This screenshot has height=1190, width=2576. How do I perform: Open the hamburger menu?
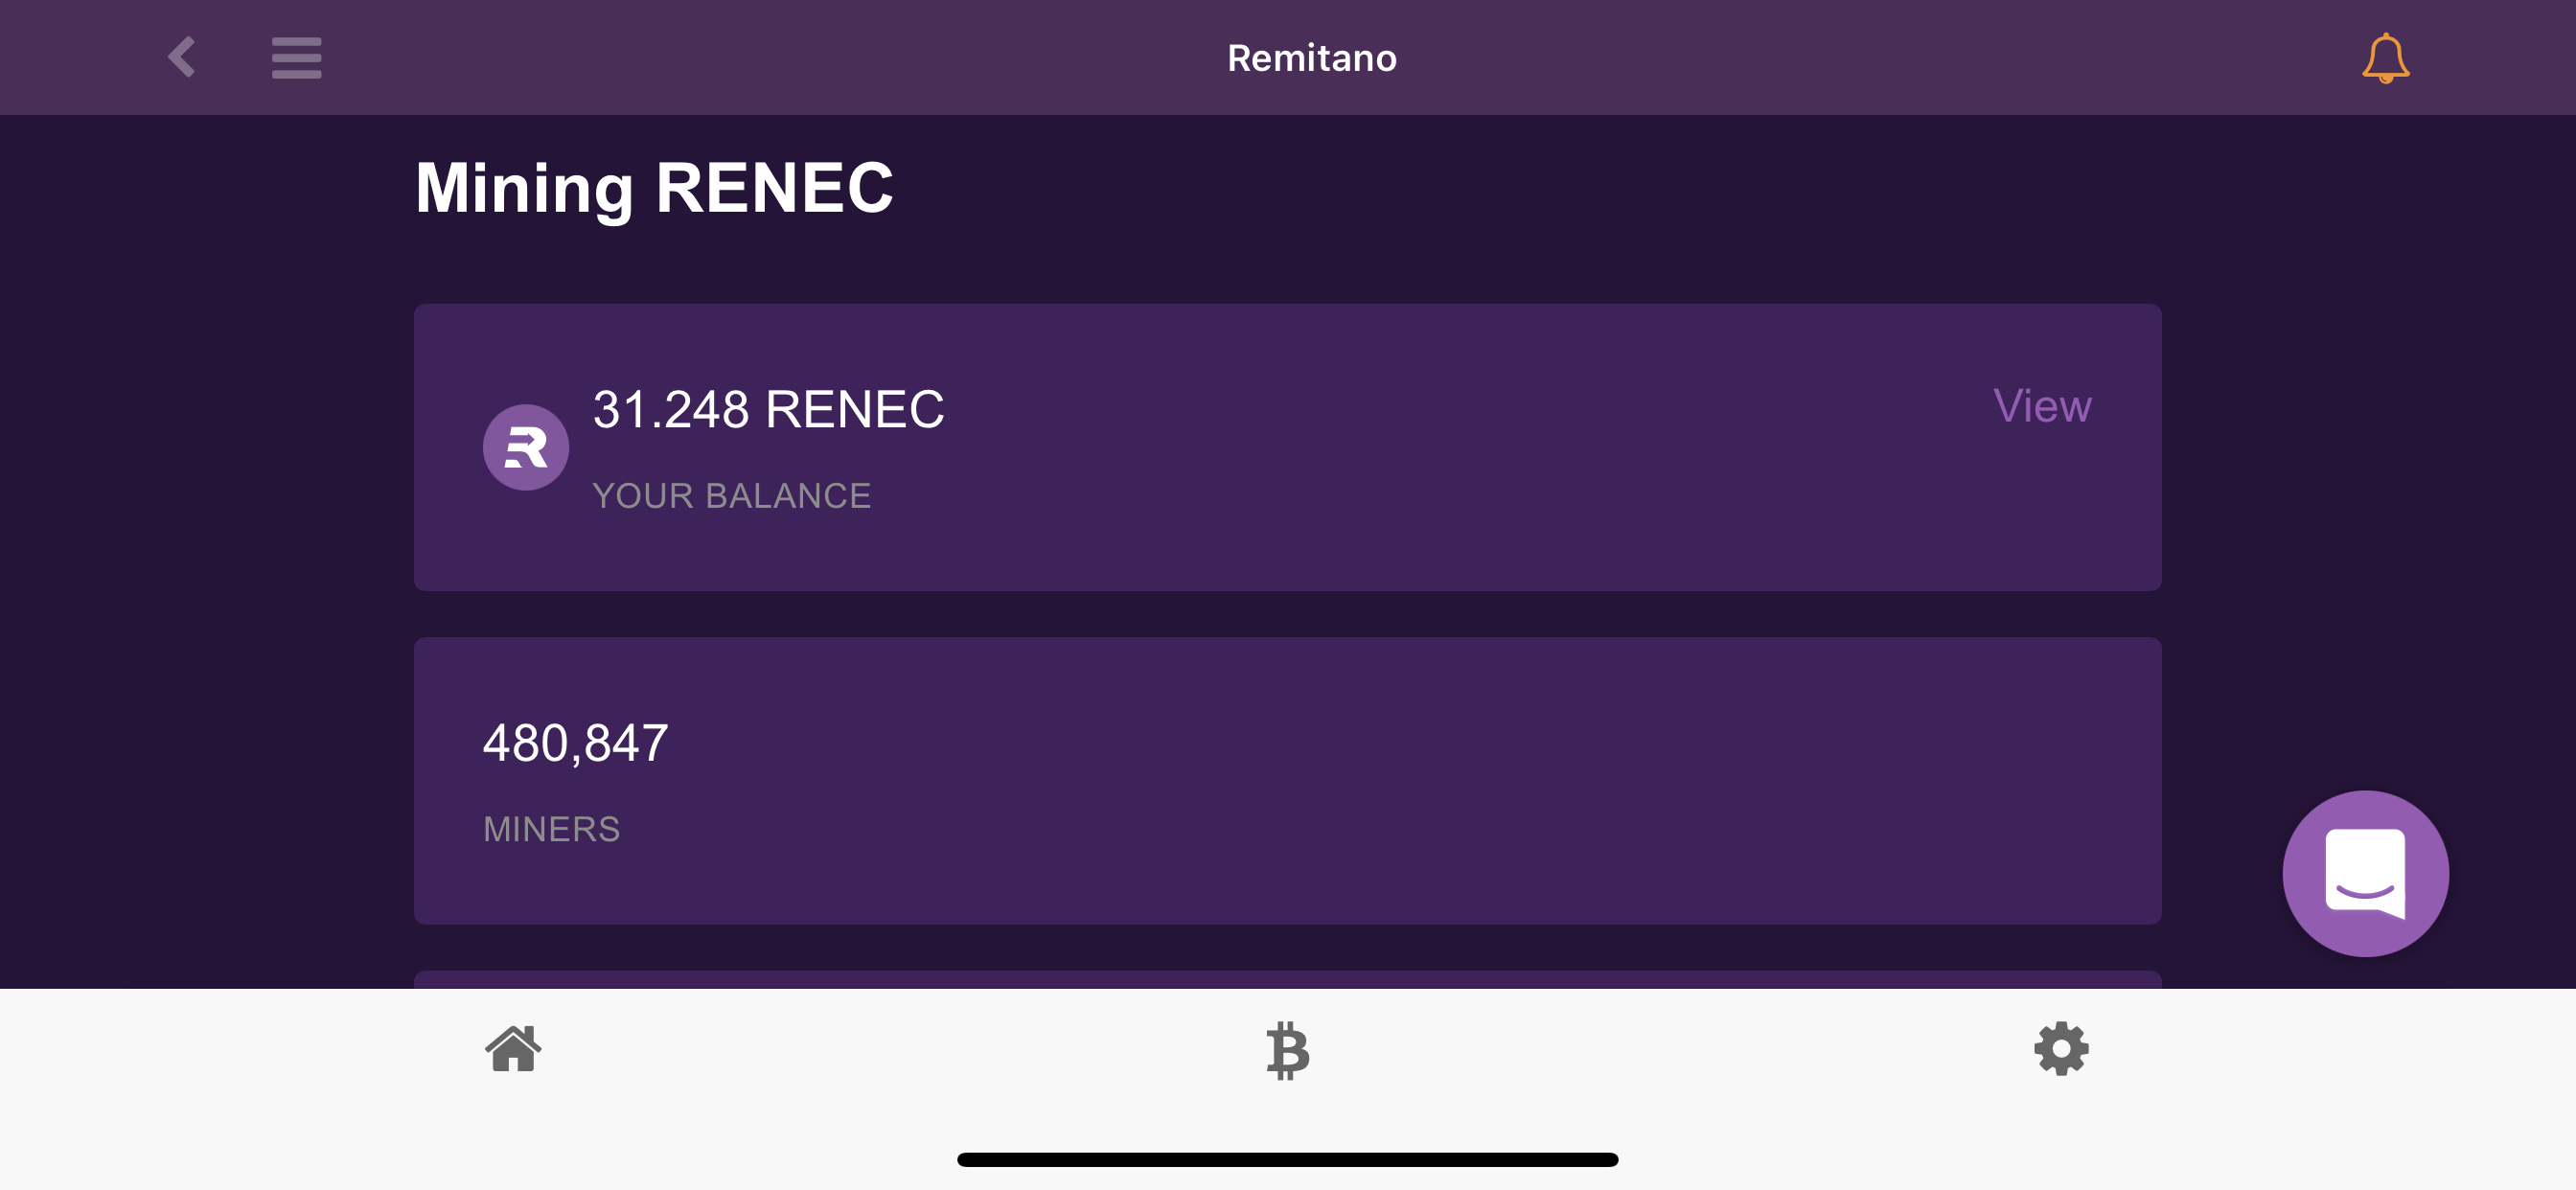(x=296, y=58)
